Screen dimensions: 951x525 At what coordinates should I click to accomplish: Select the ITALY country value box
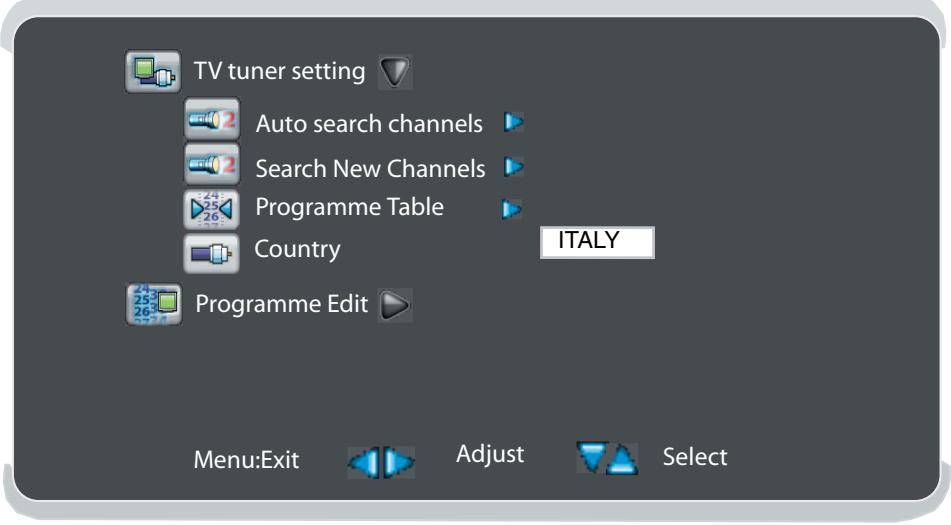597,242
